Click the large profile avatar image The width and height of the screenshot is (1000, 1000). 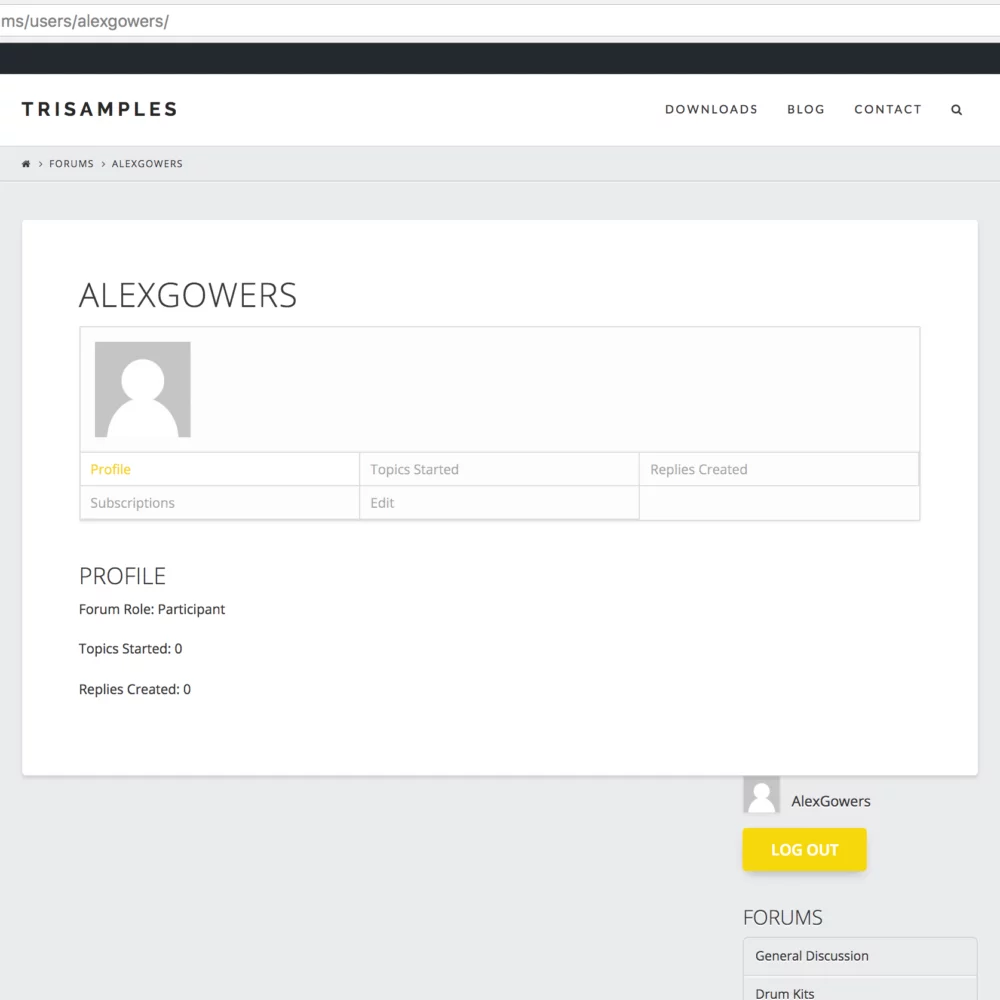(143, 390)
